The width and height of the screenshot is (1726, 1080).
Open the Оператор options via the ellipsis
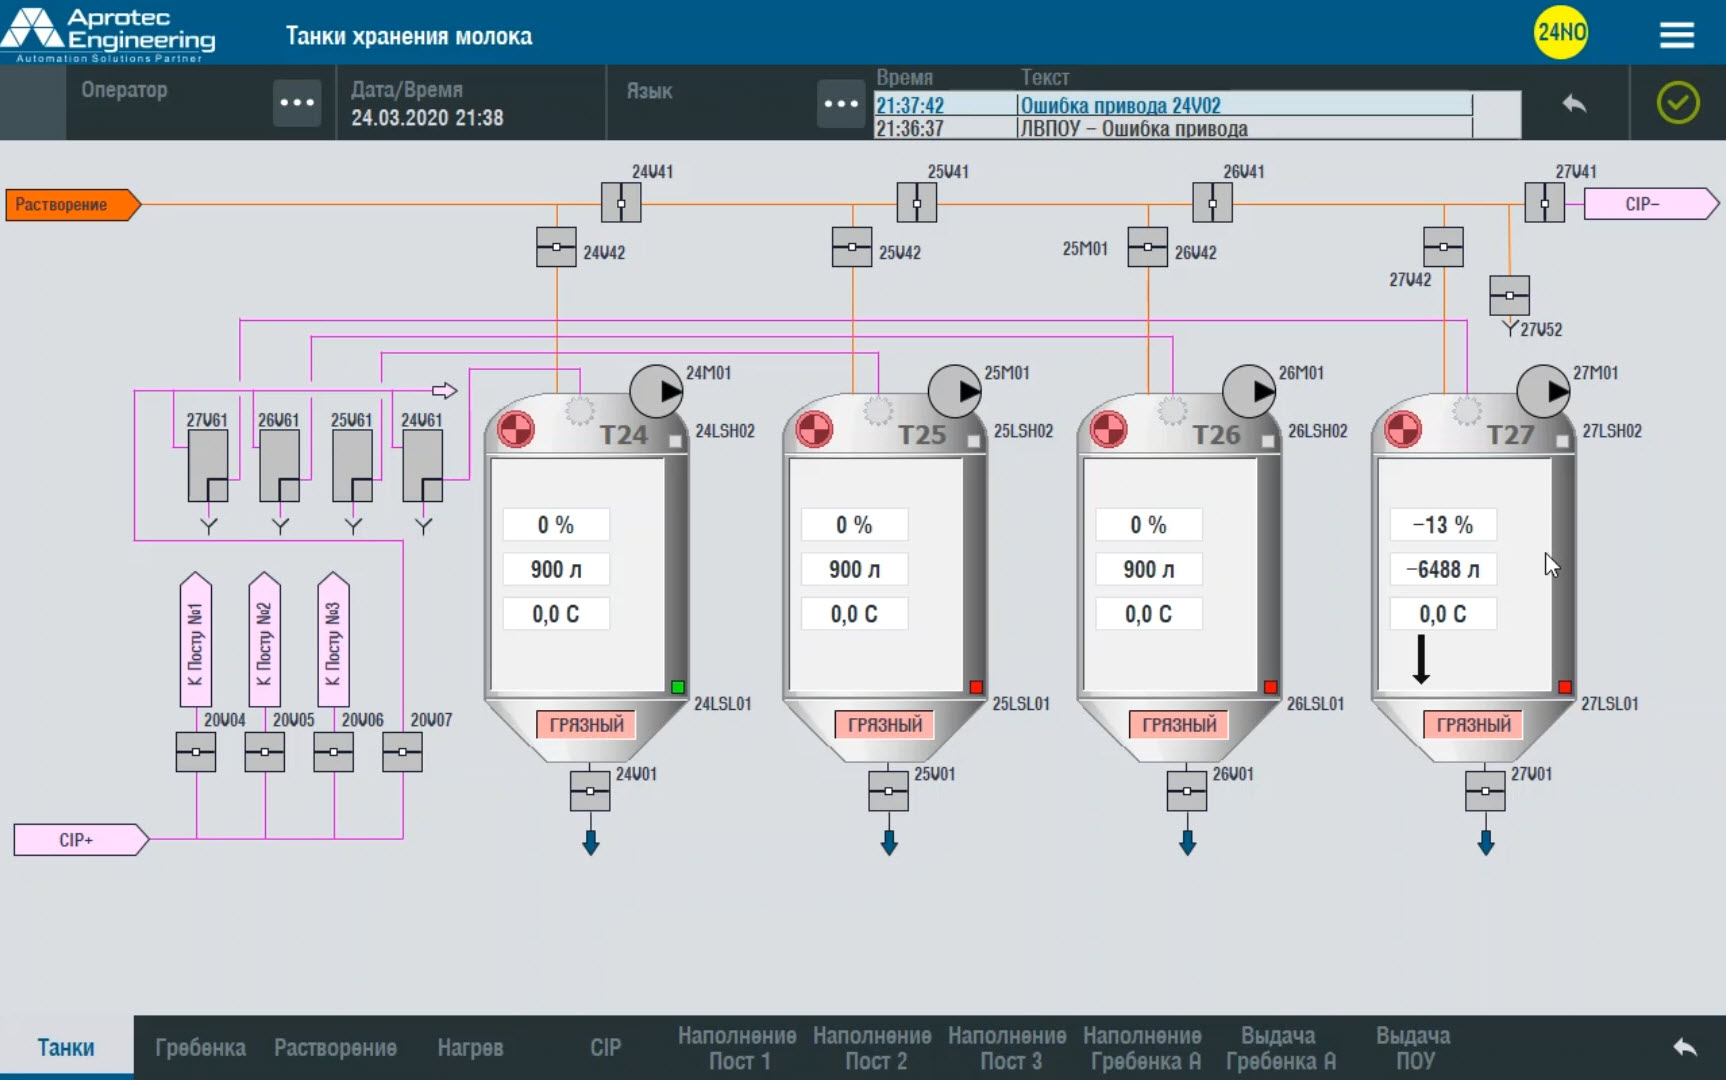pos(296,102)
